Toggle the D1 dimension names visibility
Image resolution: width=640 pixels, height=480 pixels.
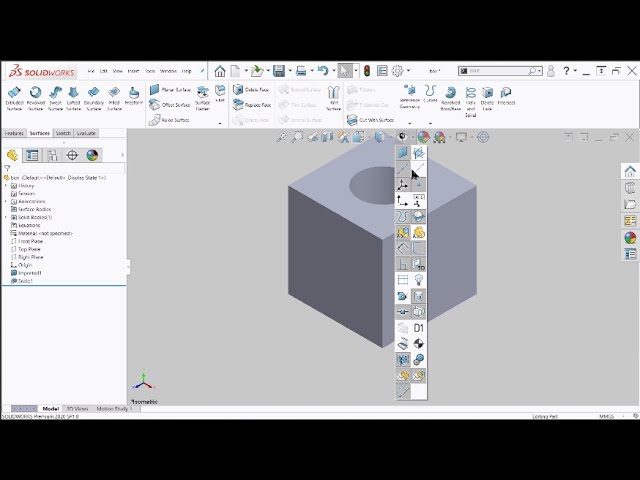[x=419, y=328]
